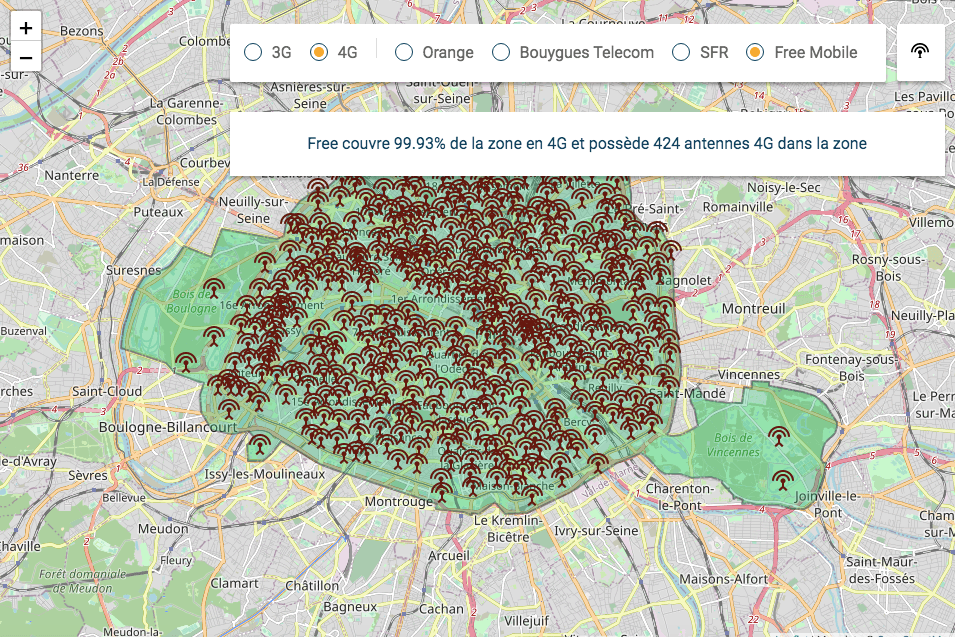The image size is (955, 637).
Task: Zoom out of the map
Action: (x=26, y=57)
